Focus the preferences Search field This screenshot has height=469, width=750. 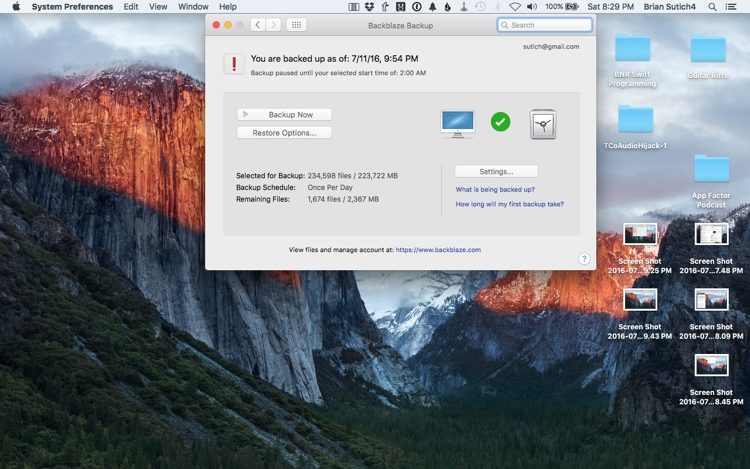[x=544, y=25]
